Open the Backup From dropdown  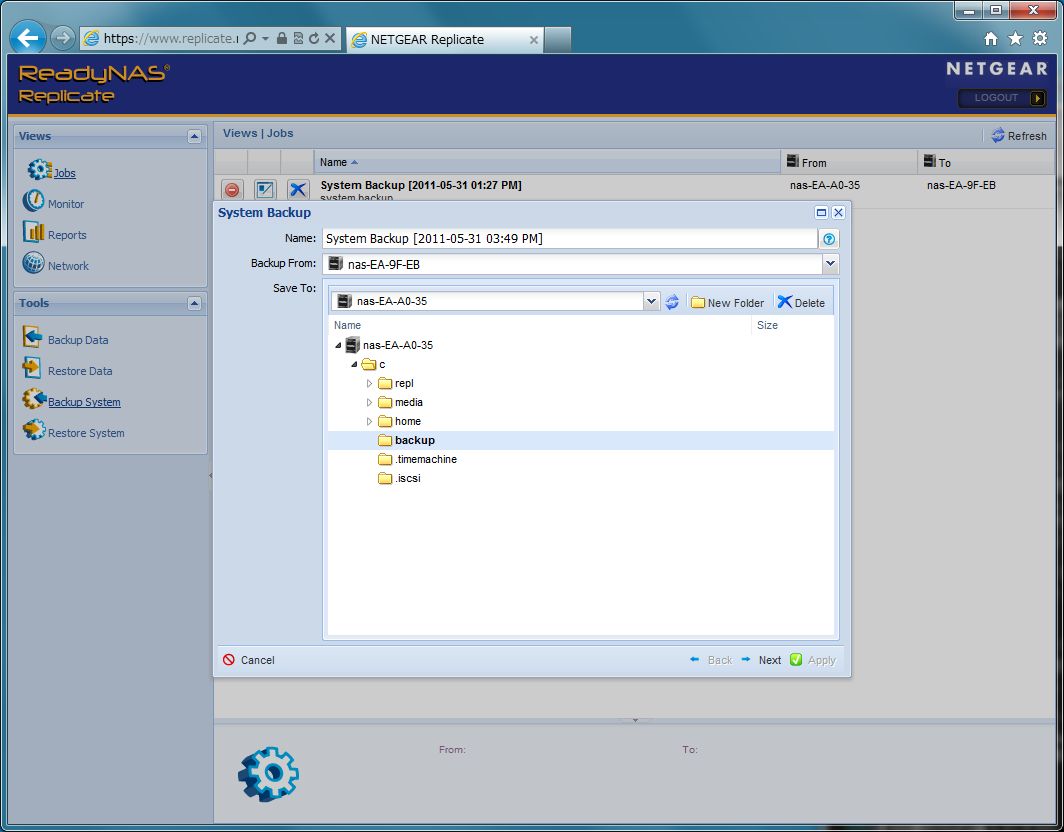(x=829, y=264)
